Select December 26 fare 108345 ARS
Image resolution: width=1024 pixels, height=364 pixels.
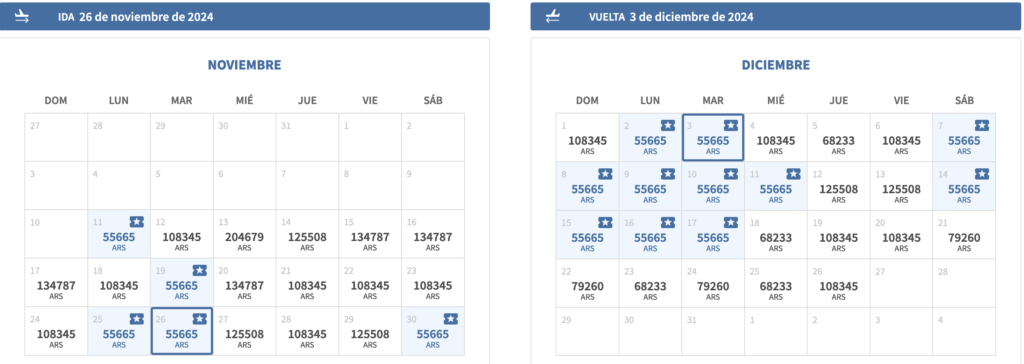click(x=839, y=283)
